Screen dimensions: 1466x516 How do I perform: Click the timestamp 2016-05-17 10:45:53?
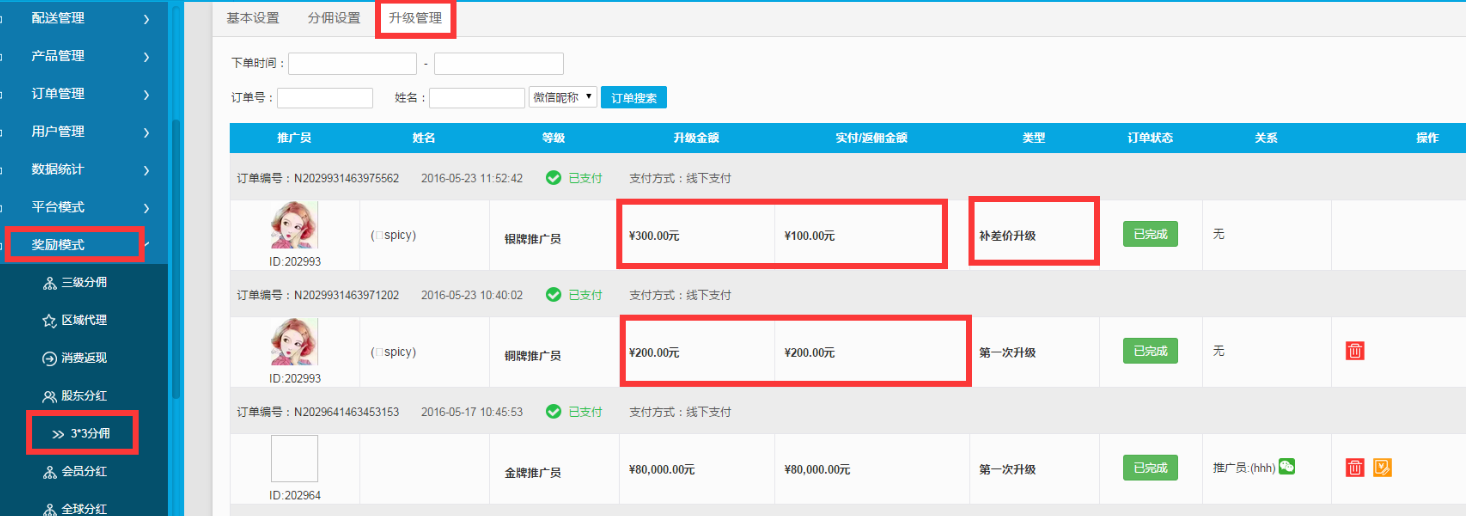471,412
